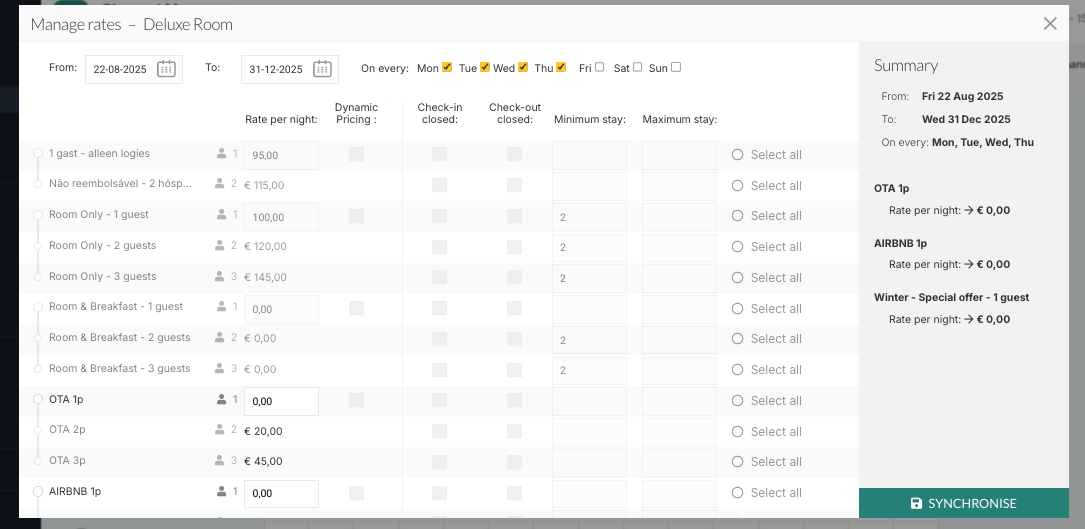1085x529 pixels.
Task: Click Minimum stay field for OTA 1p
Action: coord(590,402)
